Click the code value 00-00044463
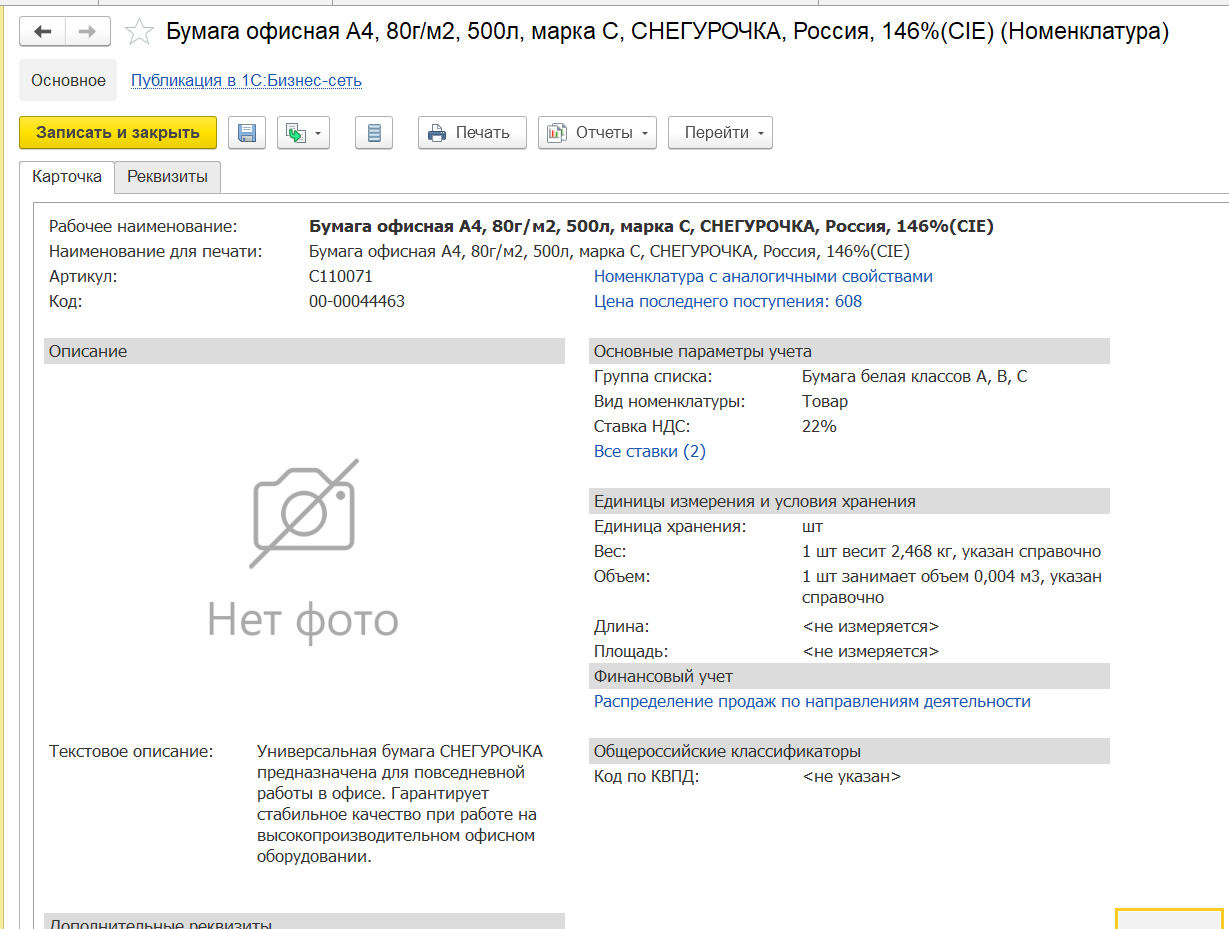Image resolution: width=1229 pixels, height=929 pixels. click(357, 301)
